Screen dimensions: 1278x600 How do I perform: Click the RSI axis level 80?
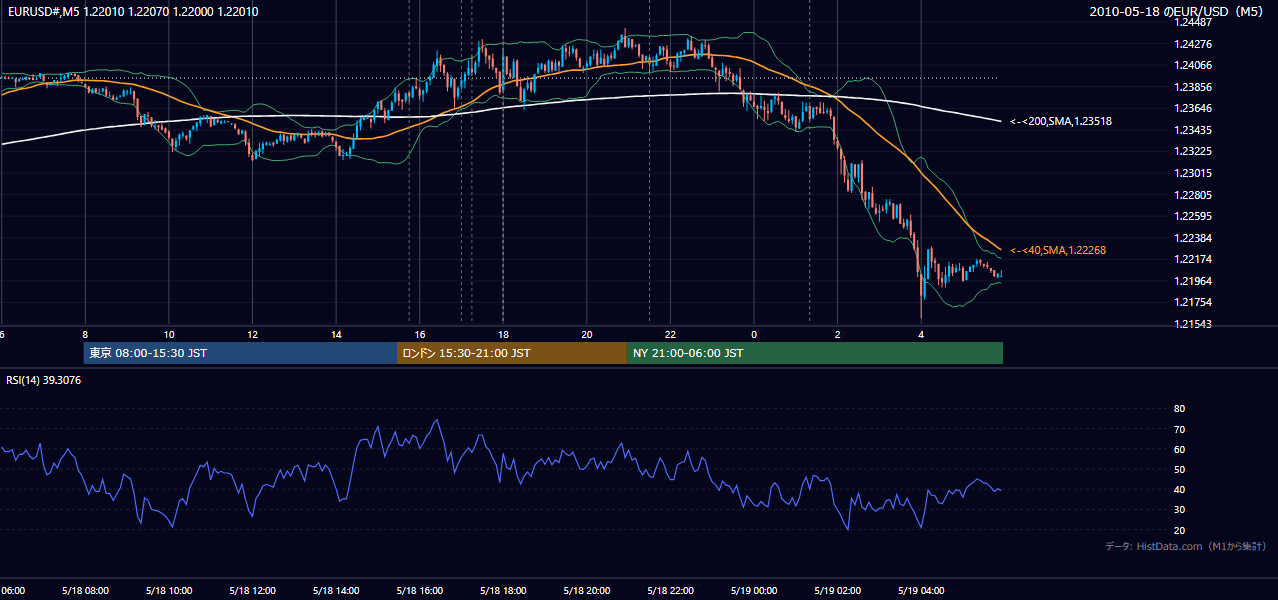pyautogui.click(x=1180, y=409)
